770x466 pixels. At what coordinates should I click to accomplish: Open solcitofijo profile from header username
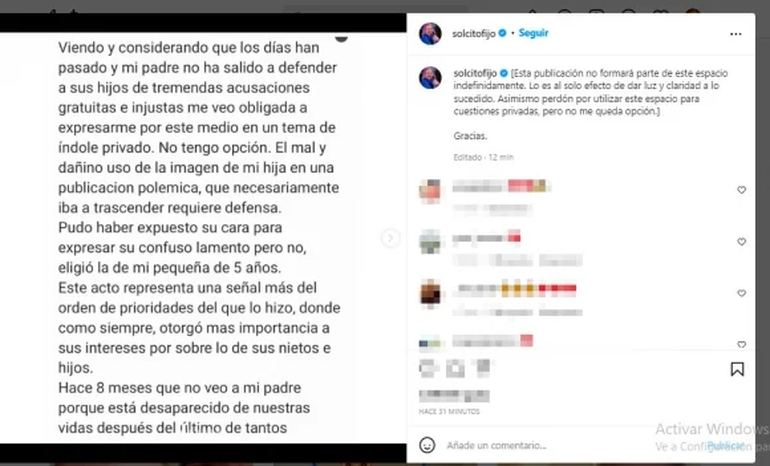tap(473, 33)
